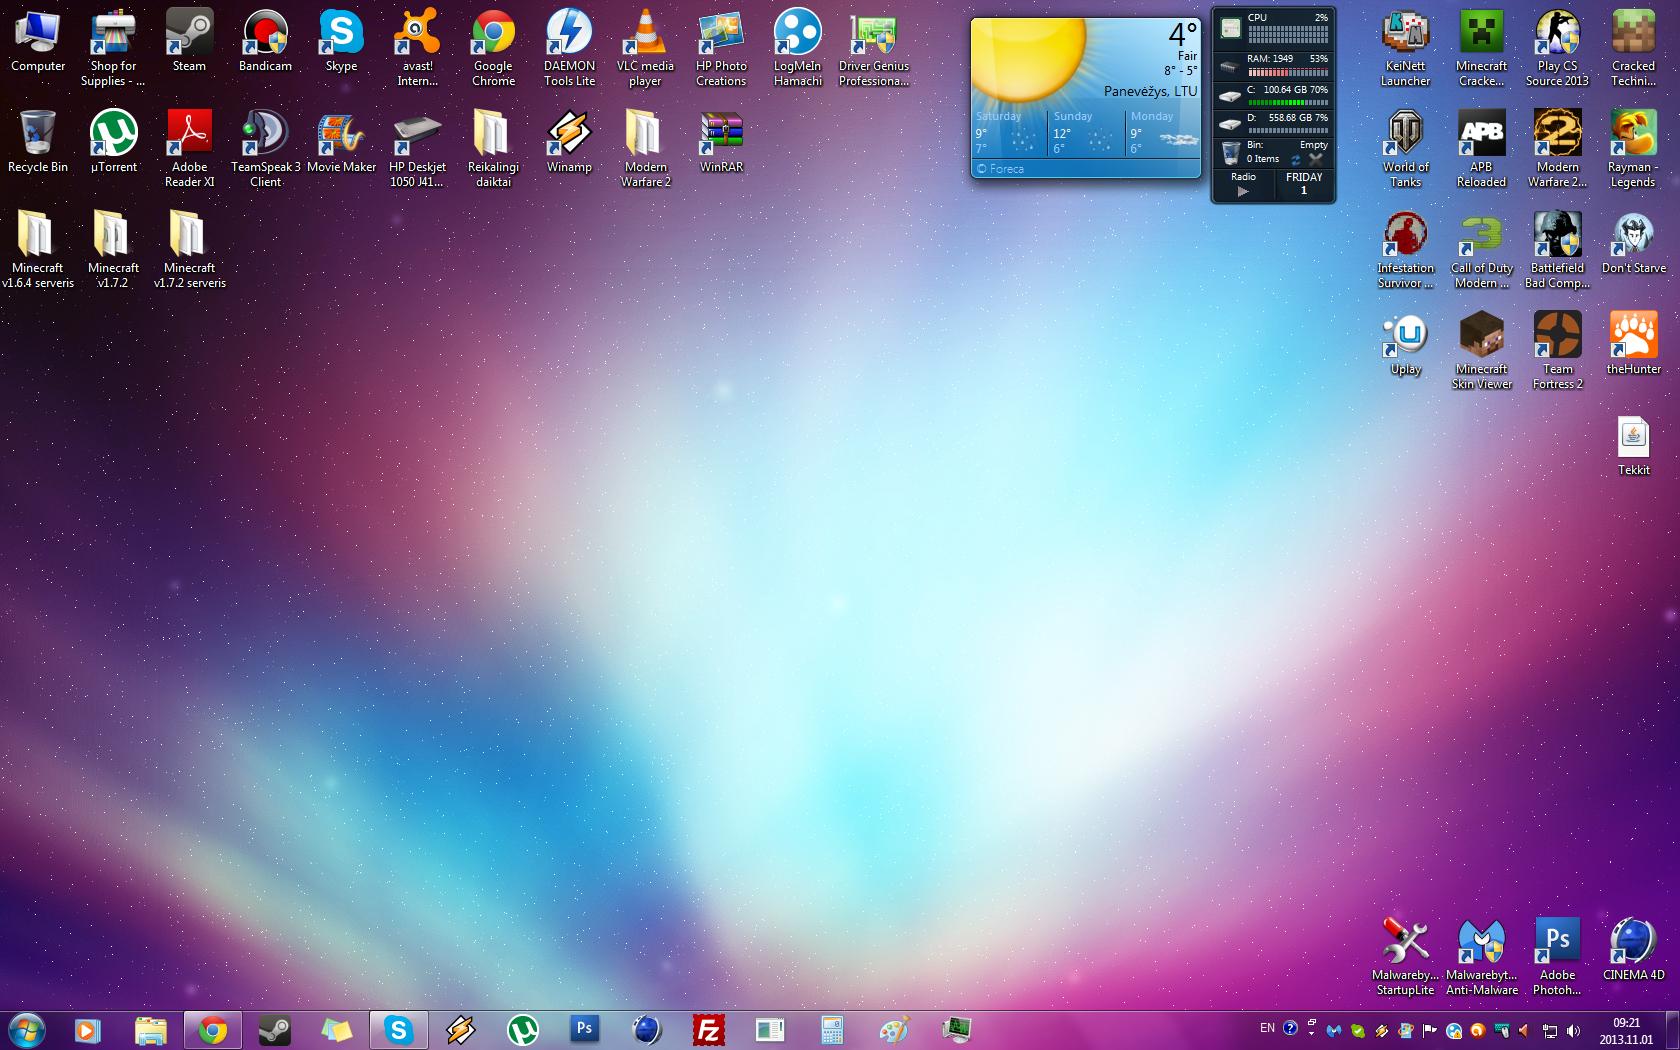Open Shop for Supplies shortcut
Screen dimensions: 1680x1050
113,47
